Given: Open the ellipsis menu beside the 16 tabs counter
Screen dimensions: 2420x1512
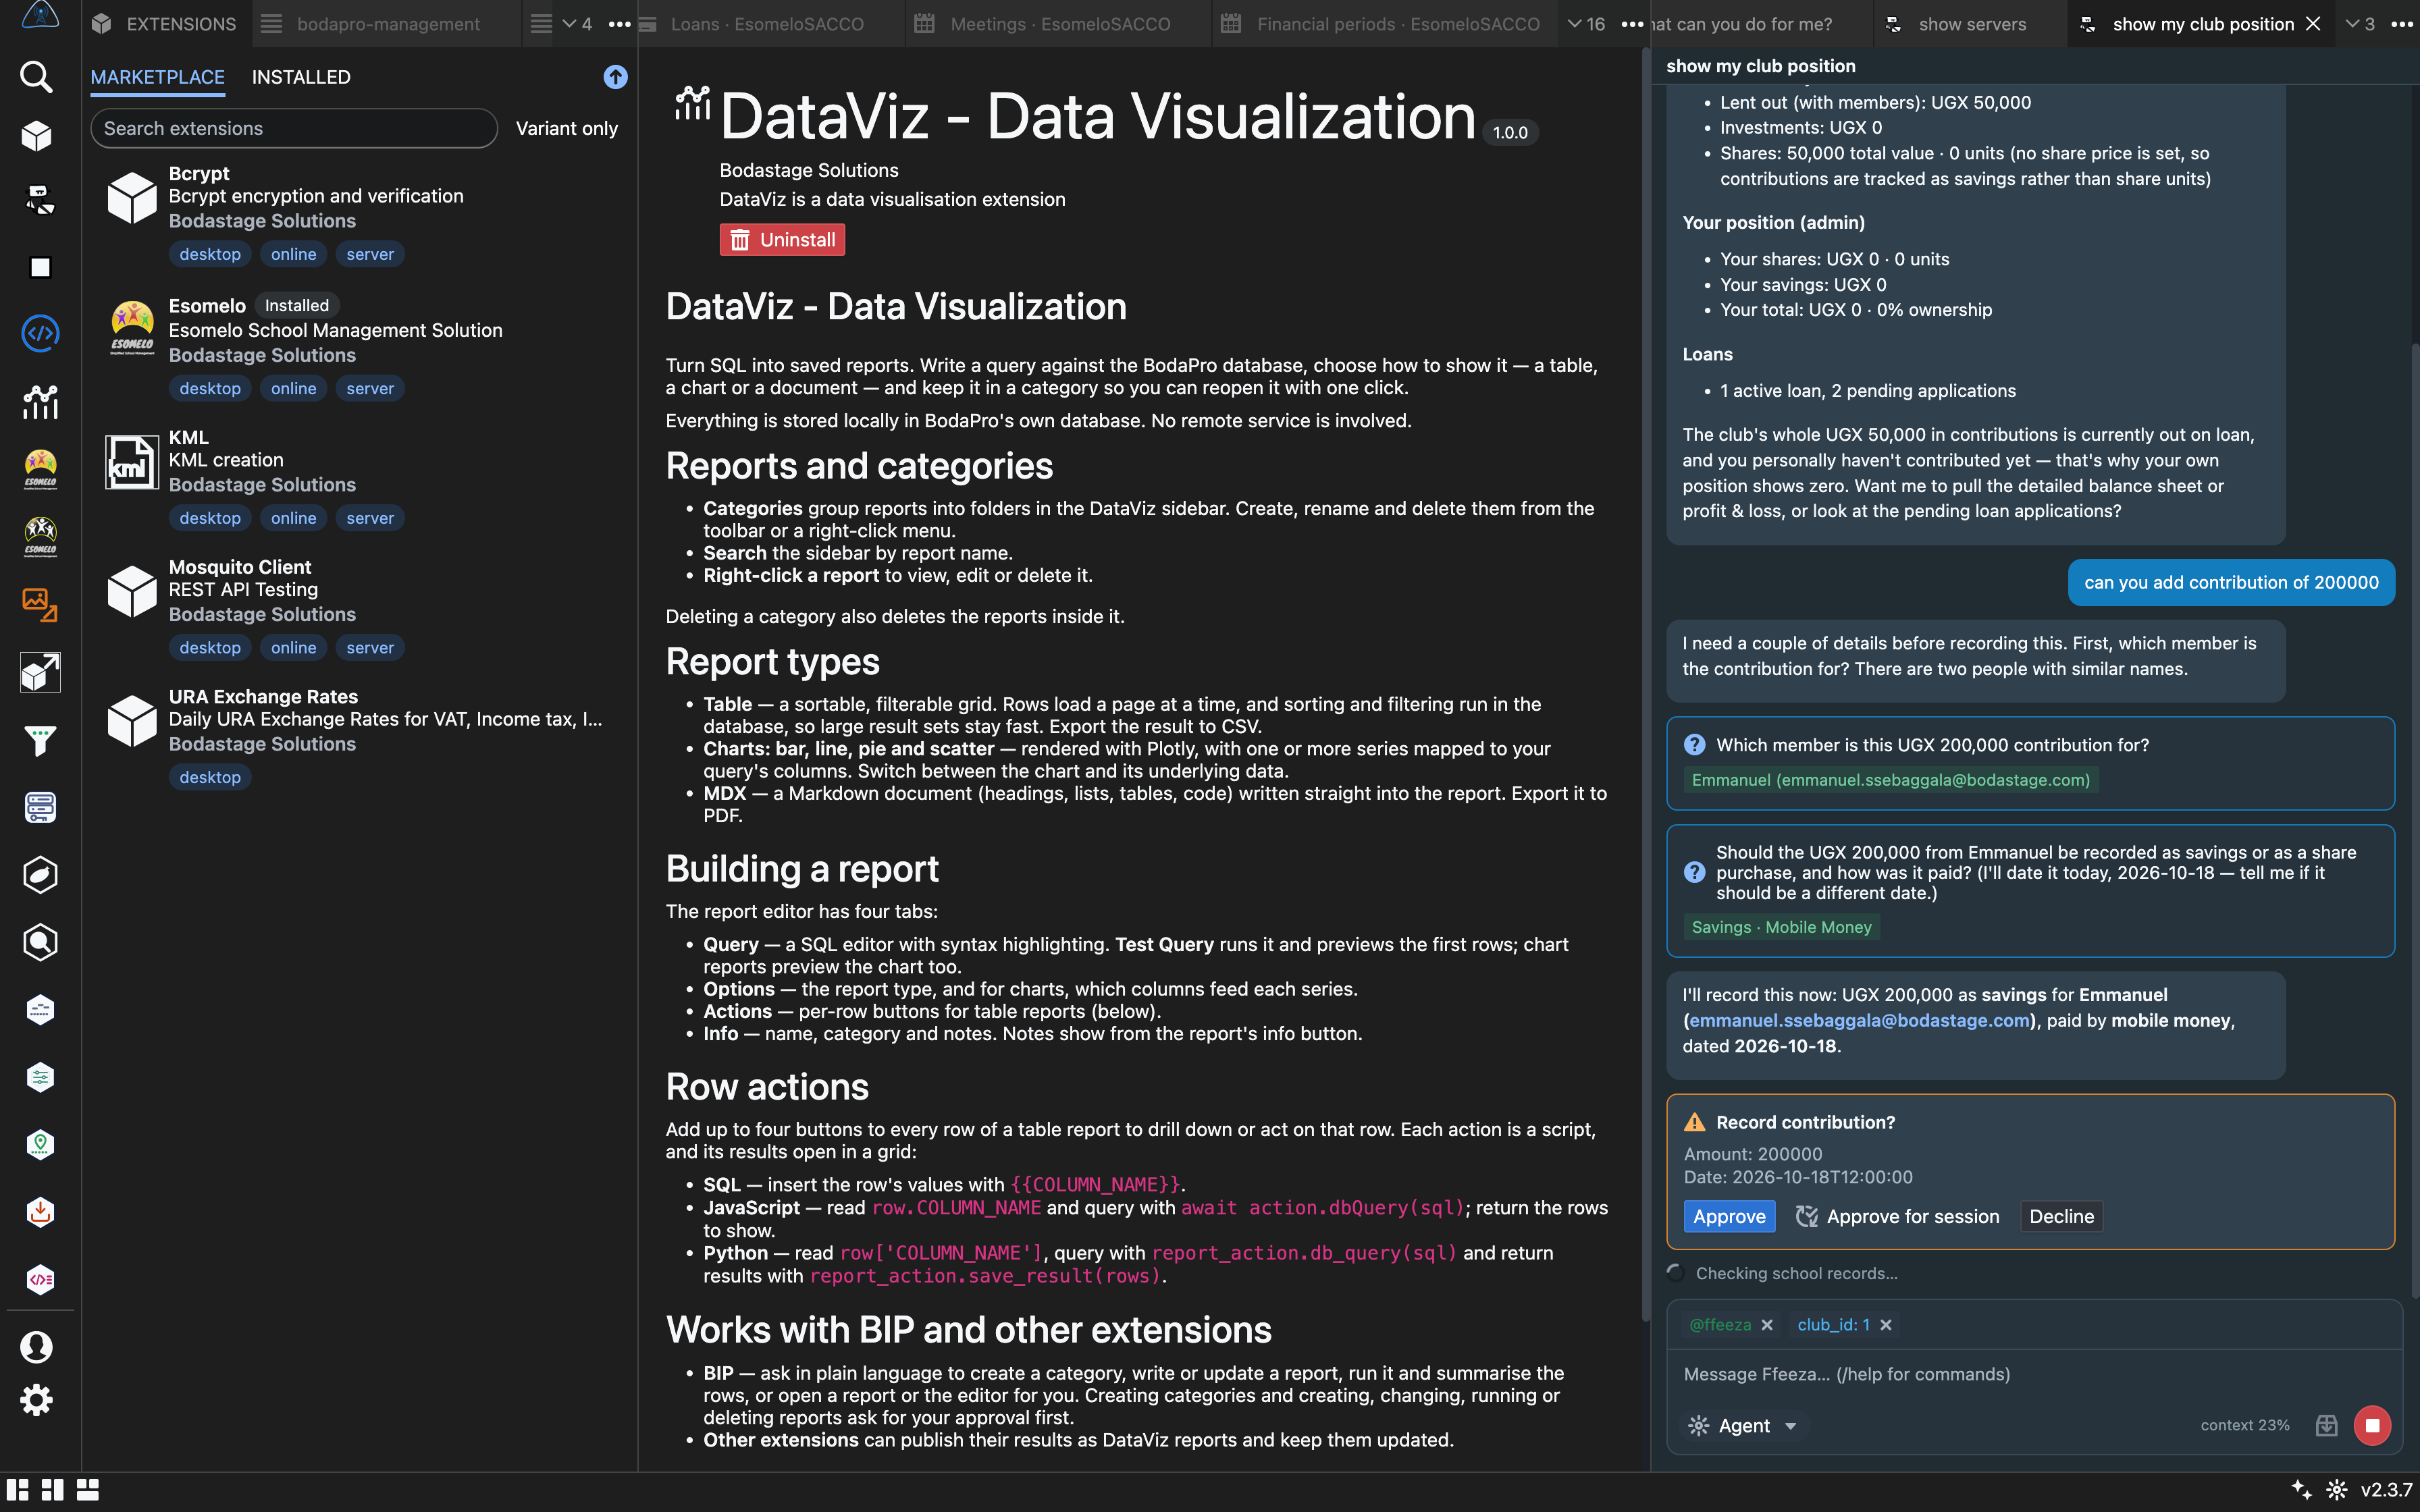Looking at the screenshot, I should tap(1632, 24).
